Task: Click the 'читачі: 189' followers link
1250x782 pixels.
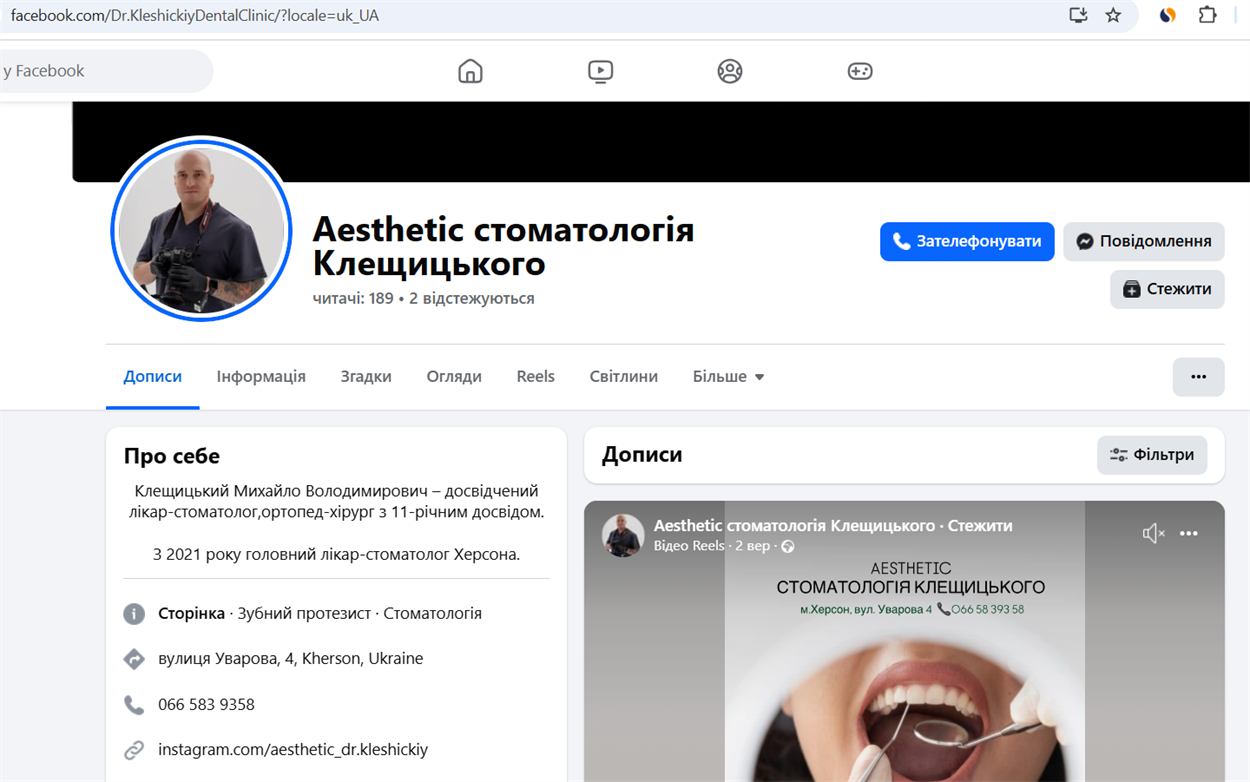Action: (x=353, y=299)
